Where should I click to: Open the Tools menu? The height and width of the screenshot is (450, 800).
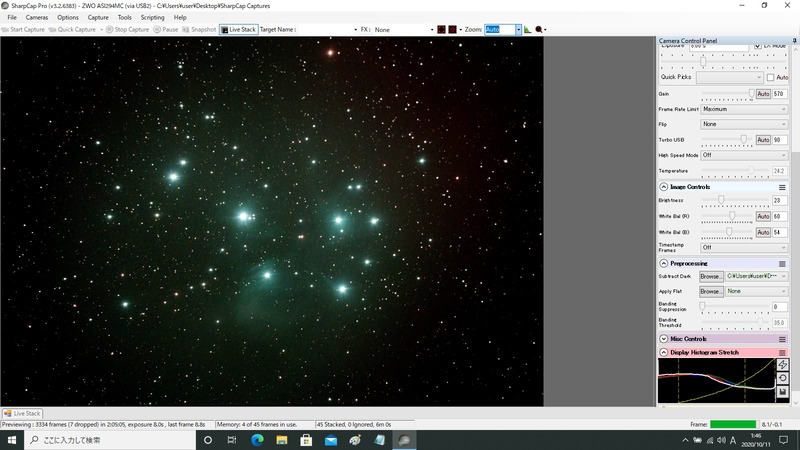pos(124,17)
